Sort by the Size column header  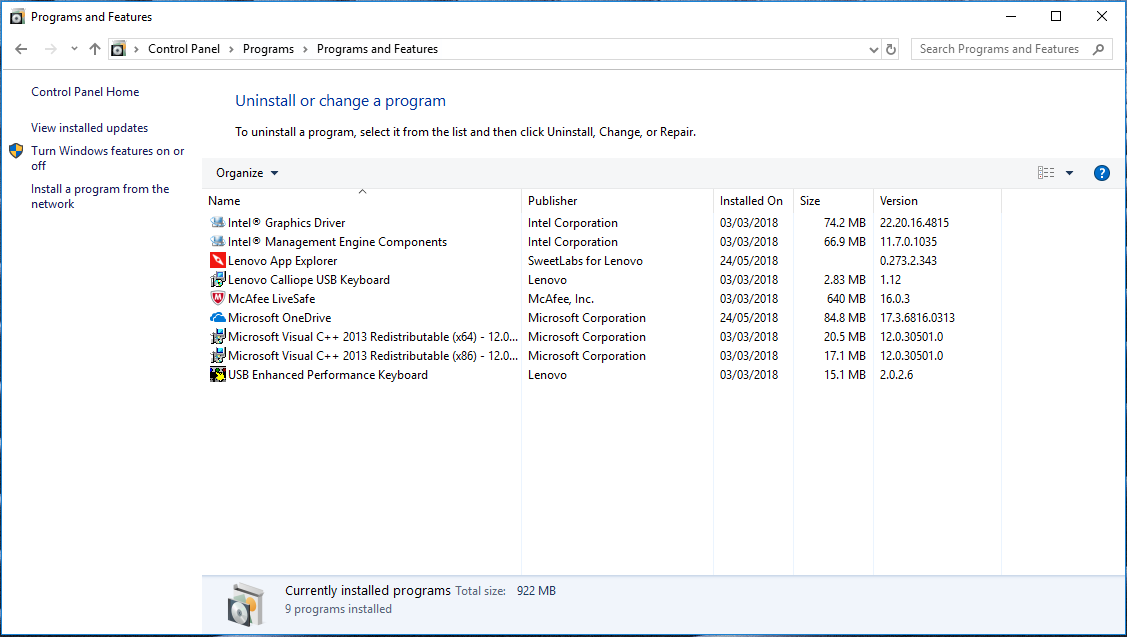[x=833, y=201]
